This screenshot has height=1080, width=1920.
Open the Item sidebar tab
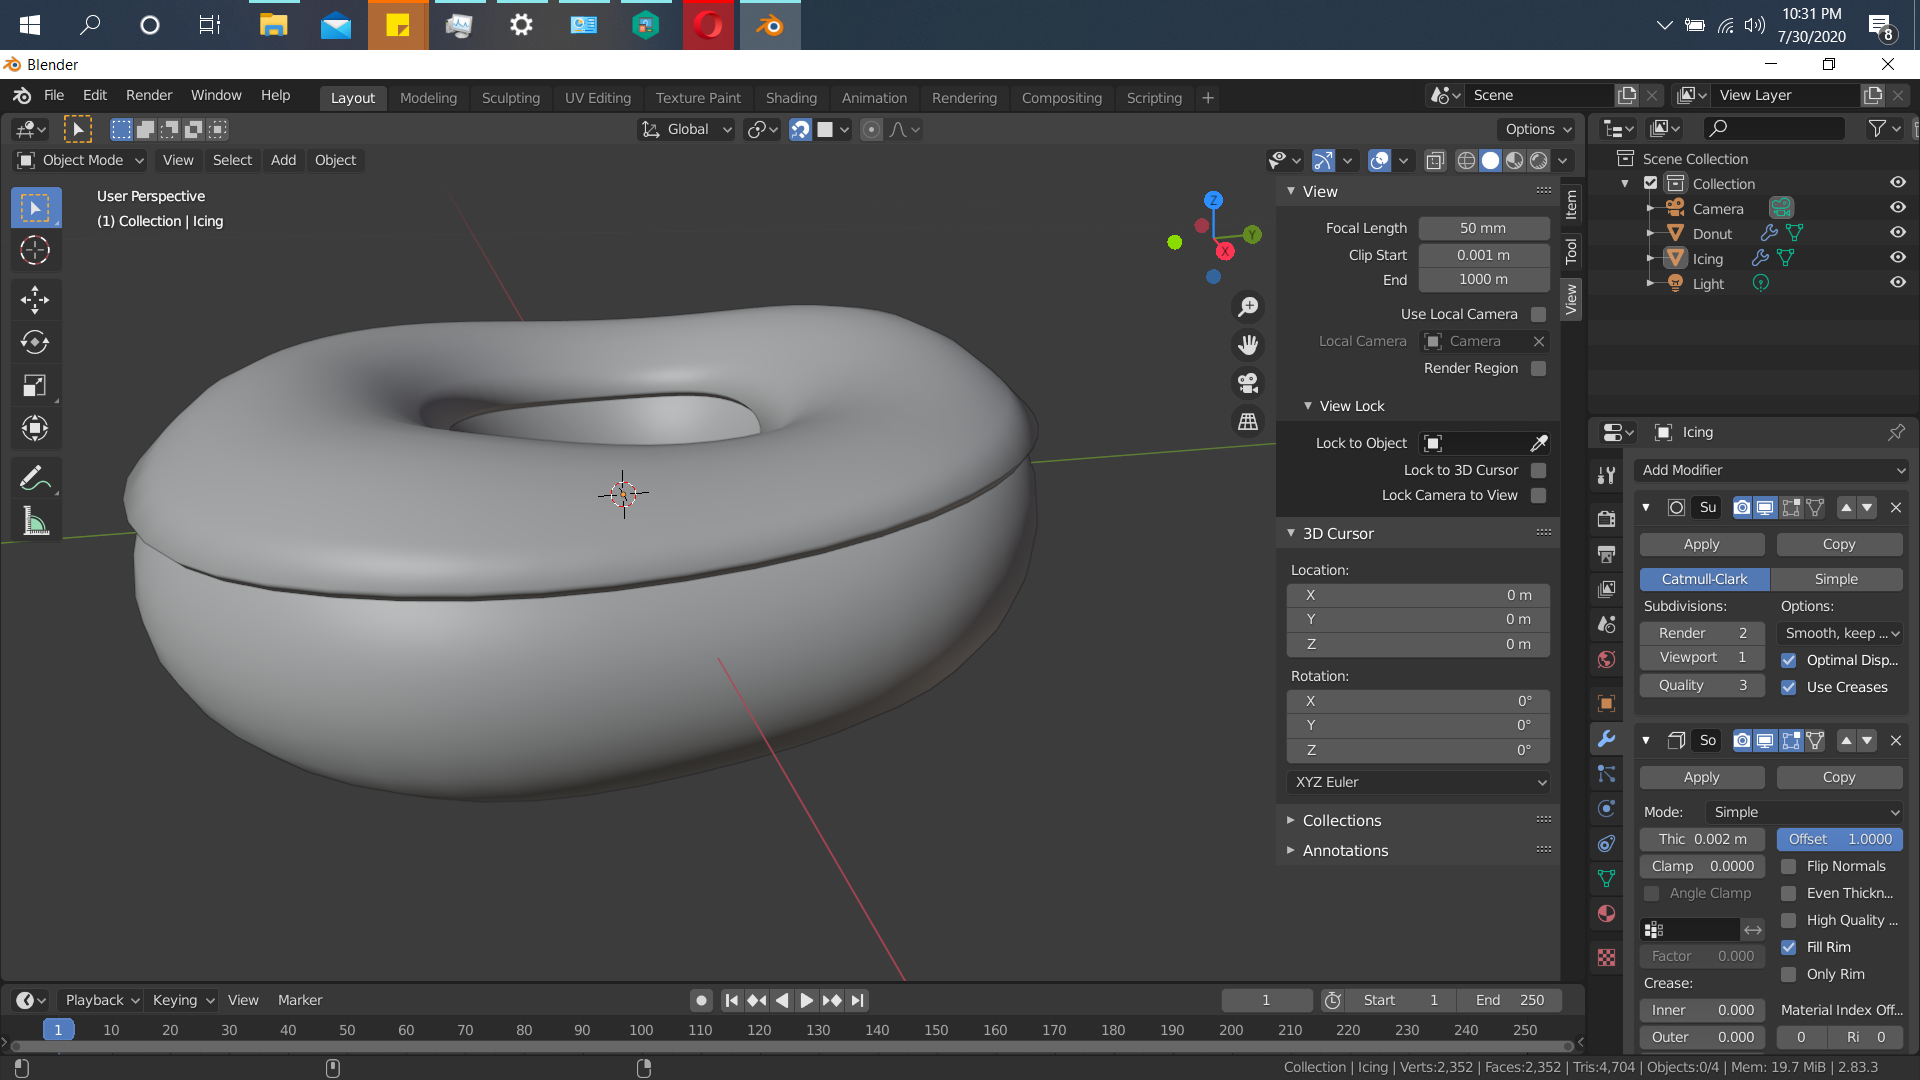[1571, 204]
